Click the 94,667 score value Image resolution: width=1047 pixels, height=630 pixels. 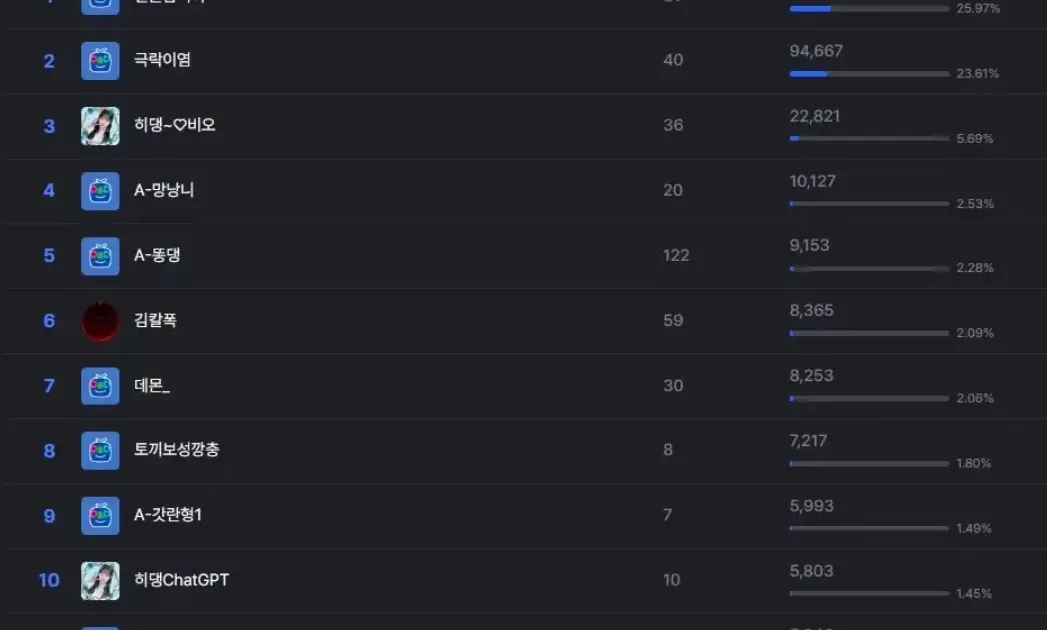815,51
